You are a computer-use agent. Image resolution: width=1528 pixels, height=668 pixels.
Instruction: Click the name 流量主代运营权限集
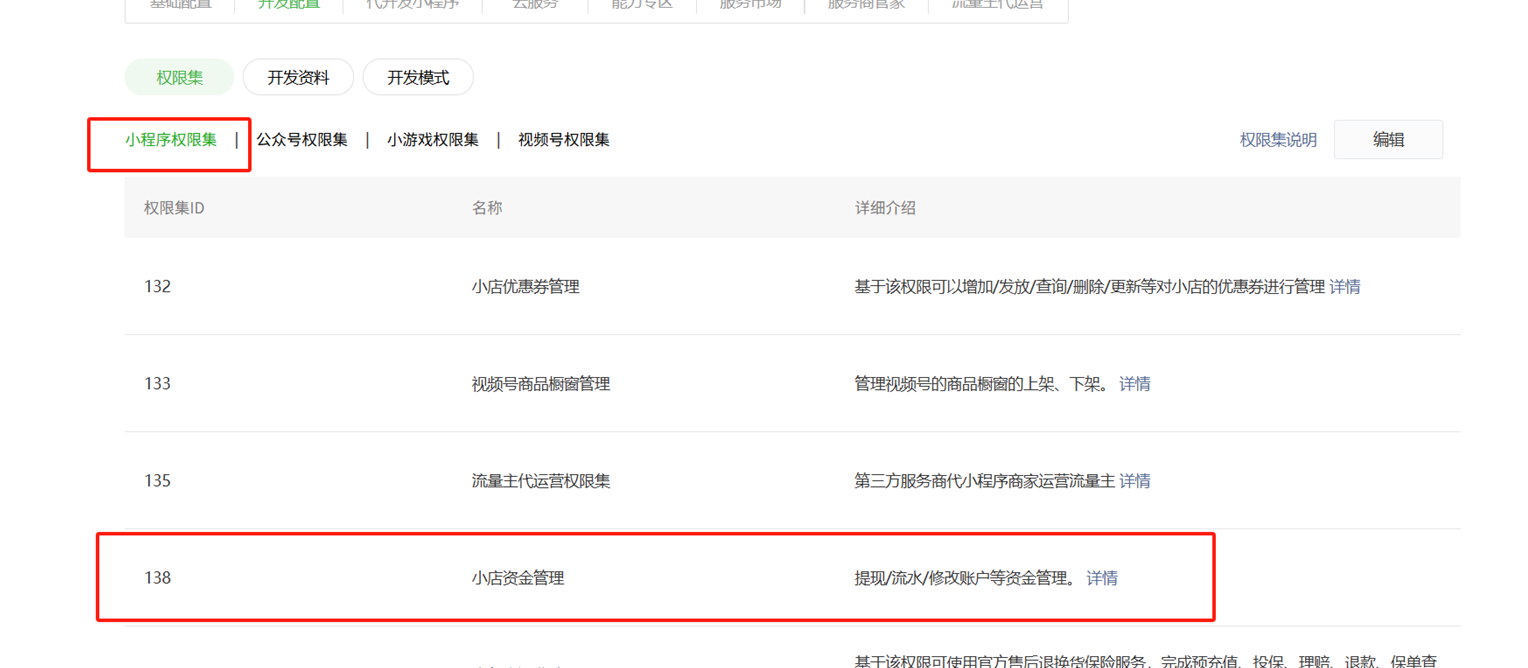pyautogui.click(x=541, y=481)
